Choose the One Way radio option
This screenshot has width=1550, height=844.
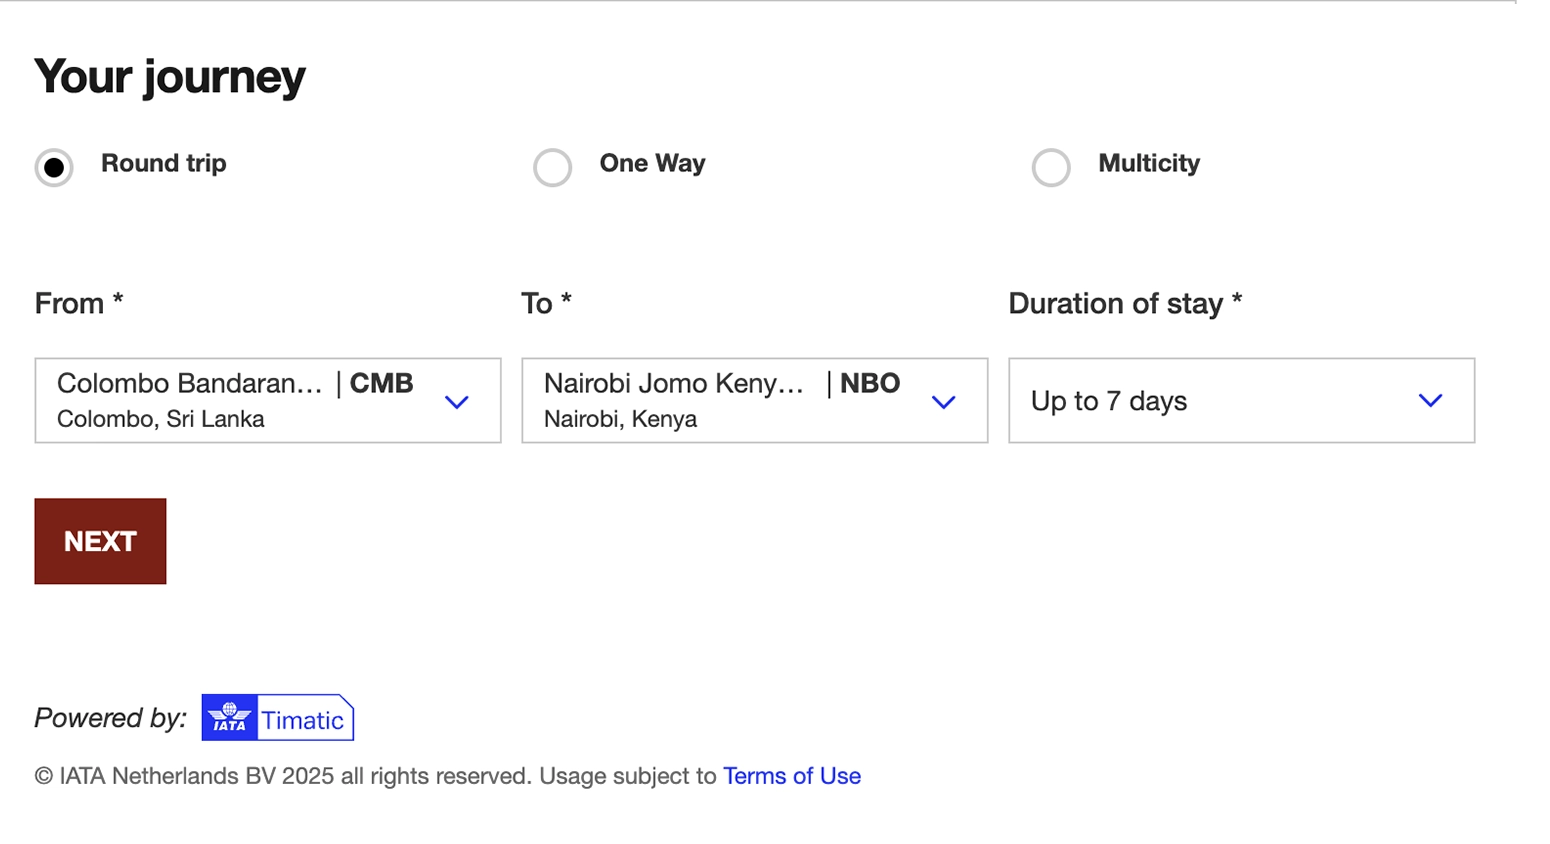click(x=552, y=167)
